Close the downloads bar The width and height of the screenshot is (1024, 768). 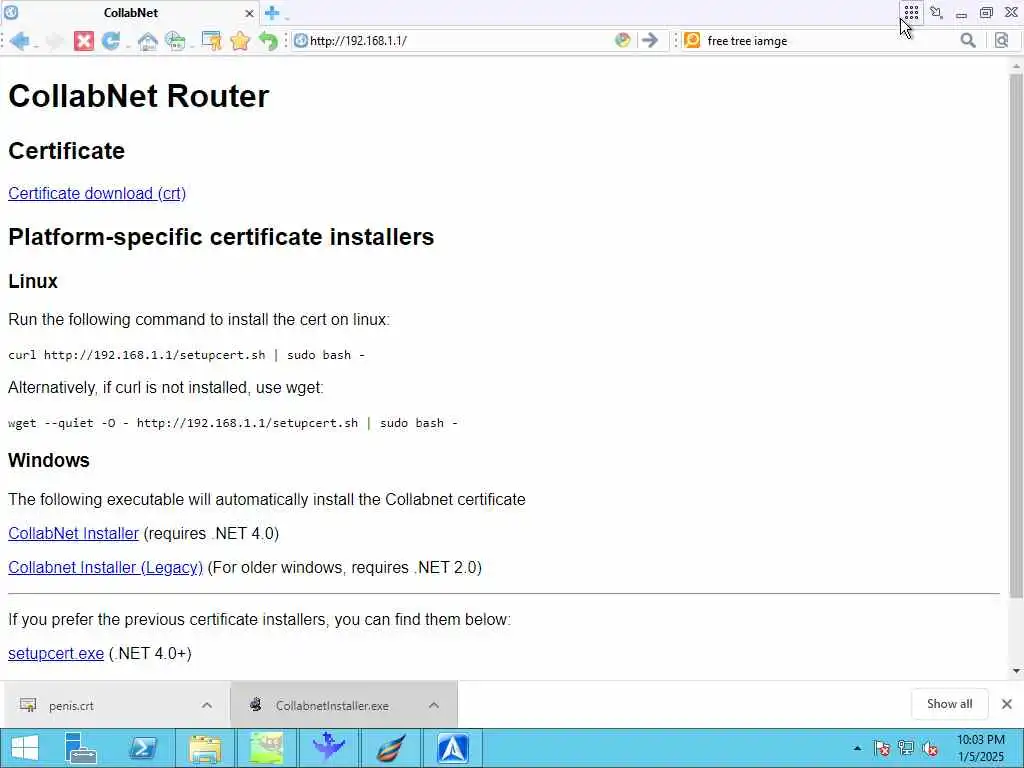pyautogui.click(x=1006, y=704)
